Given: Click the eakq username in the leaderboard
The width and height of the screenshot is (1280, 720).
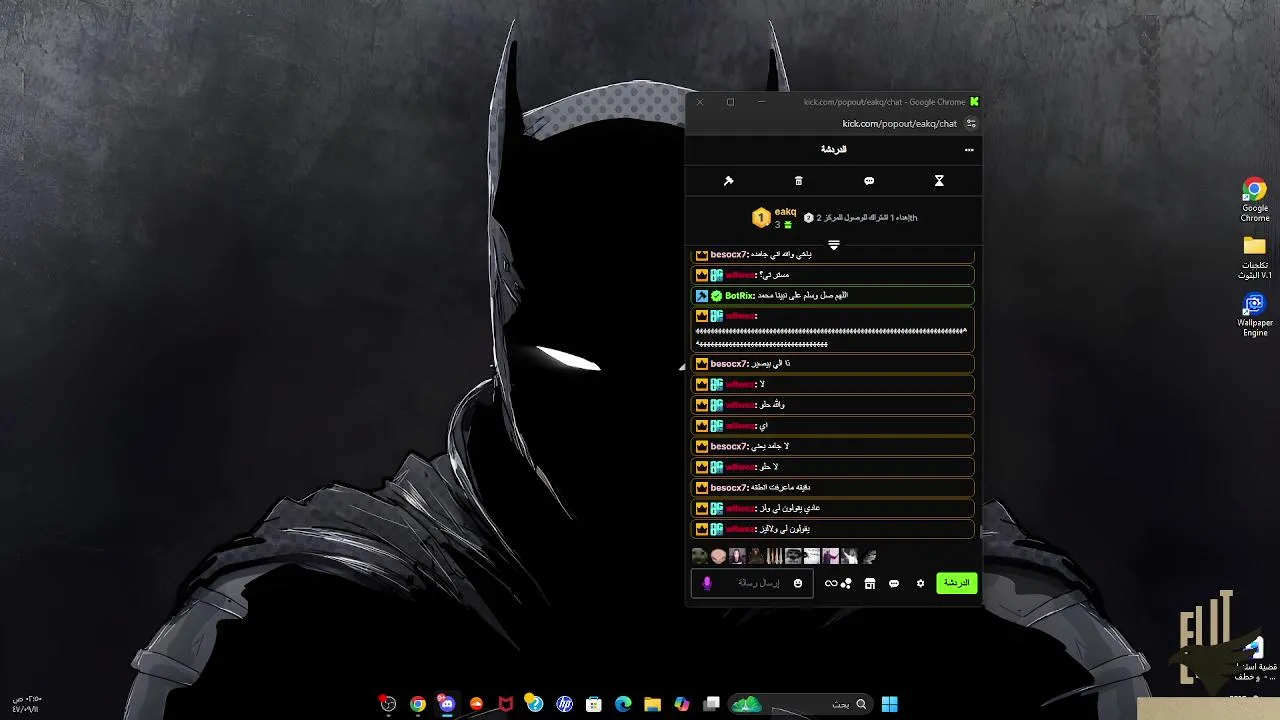Looking at the screenshot, I should (785, 211).
